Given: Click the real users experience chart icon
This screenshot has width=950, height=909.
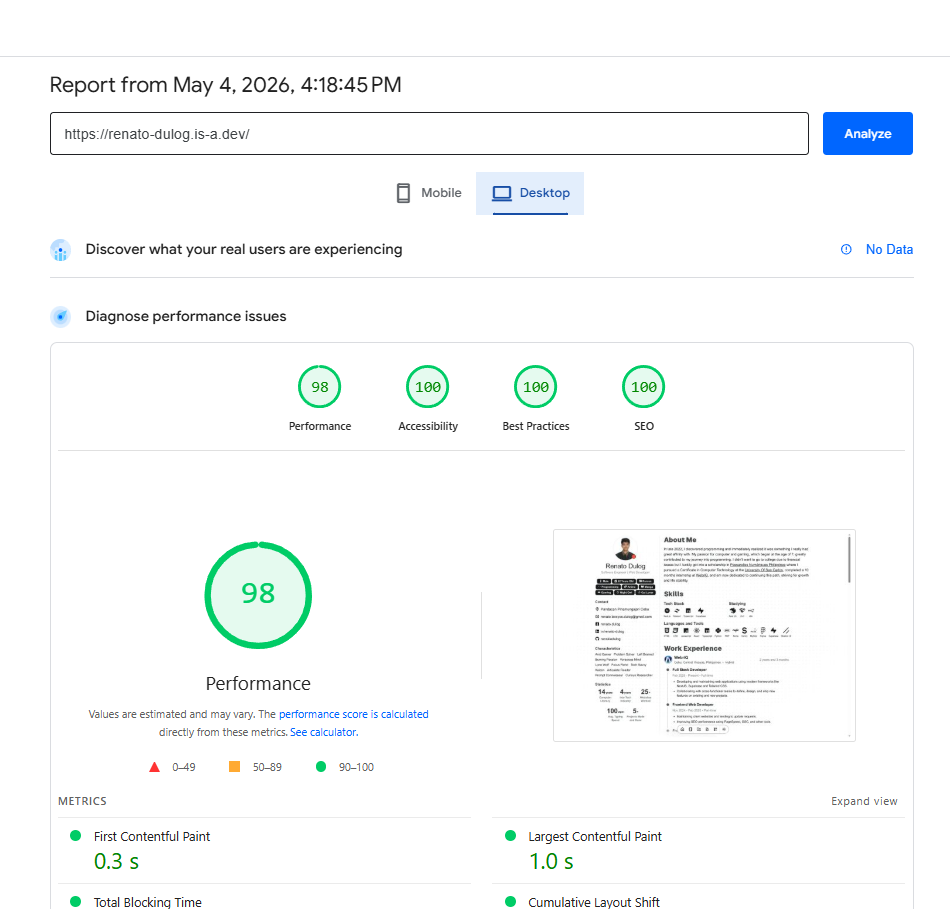Looking at the screenshot, I should pos(61,250).
